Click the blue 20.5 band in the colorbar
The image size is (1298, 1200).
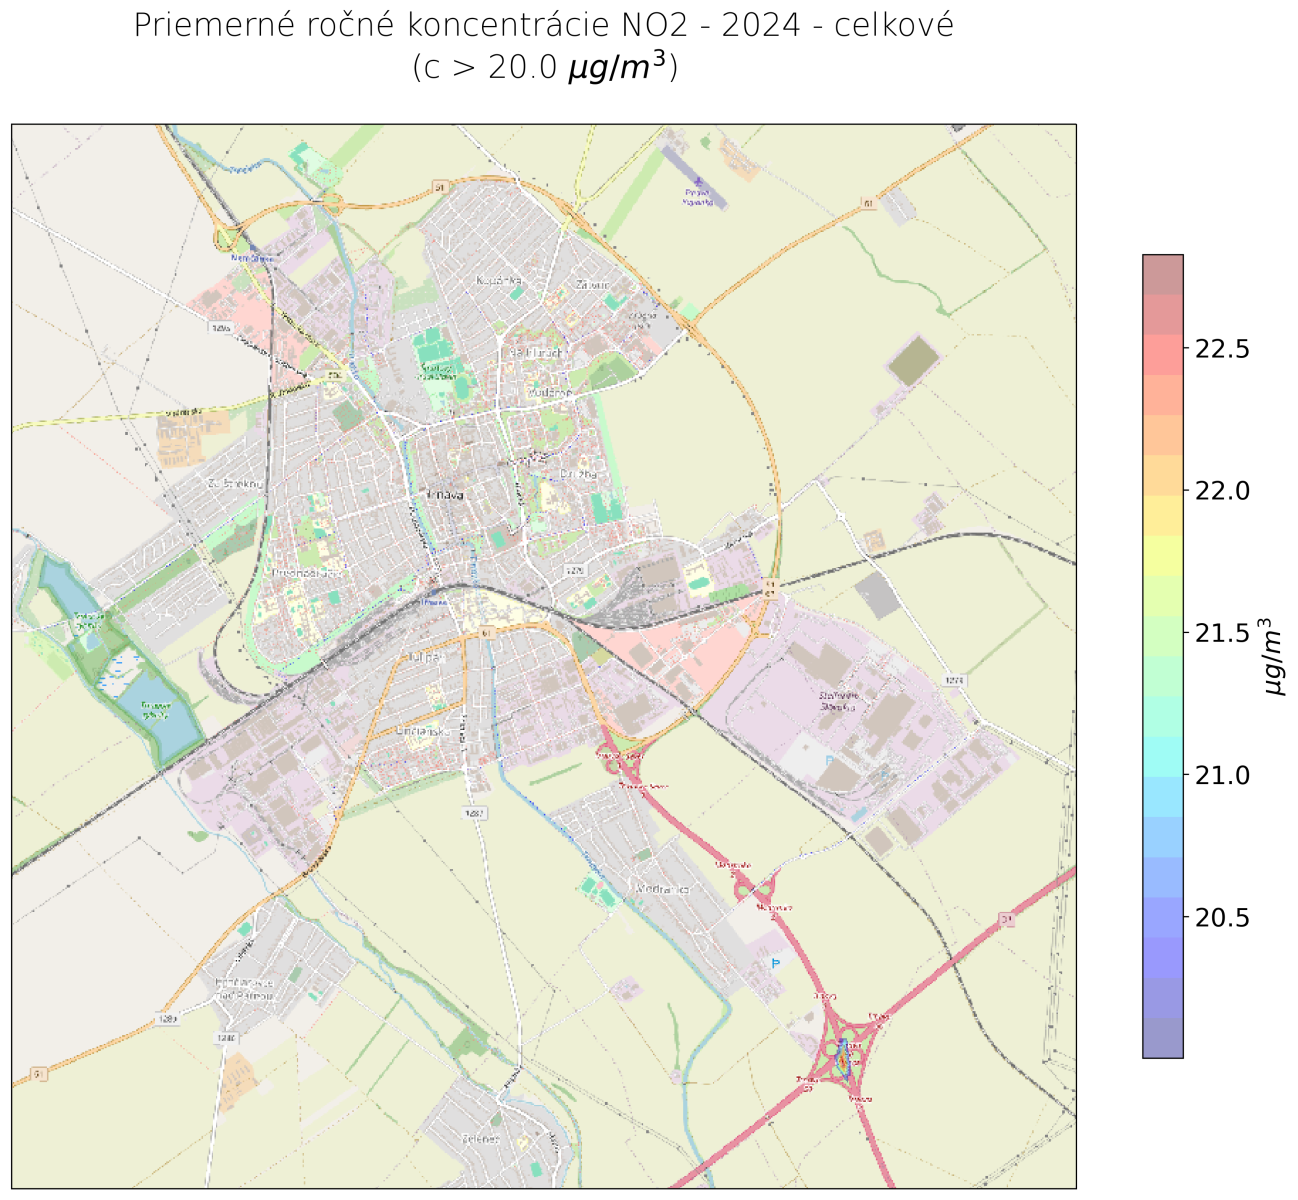tap(1163, 918)
